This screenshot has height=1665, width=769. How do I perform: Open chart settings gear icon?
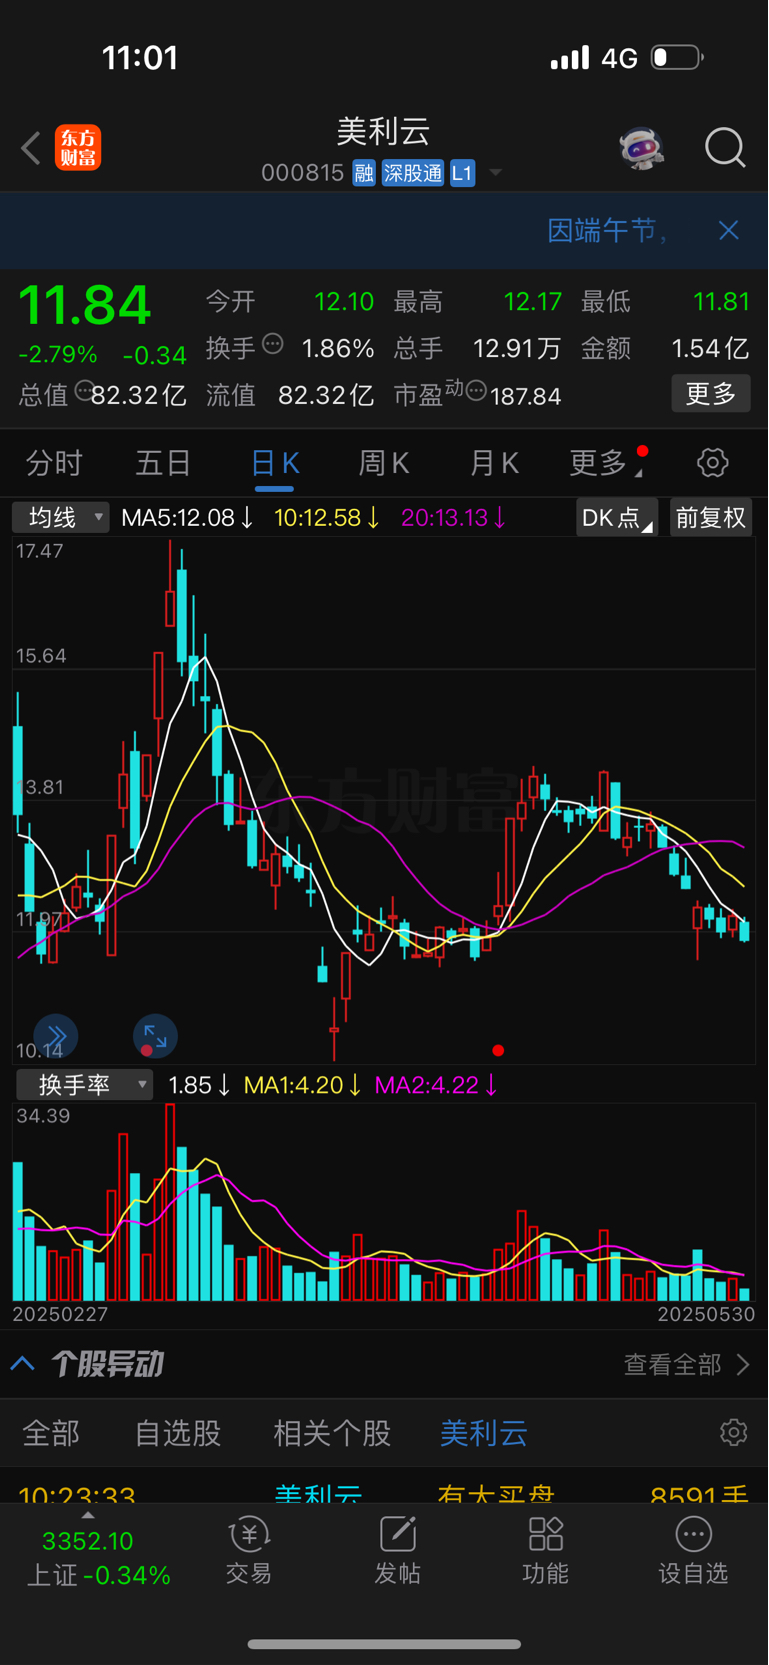712,462
